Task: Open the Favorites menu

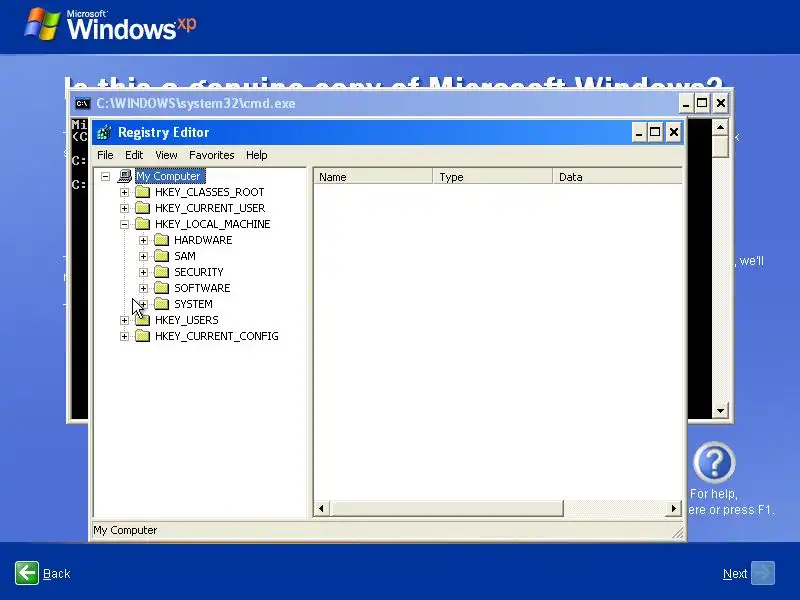Action: click(x=212, y=155)
